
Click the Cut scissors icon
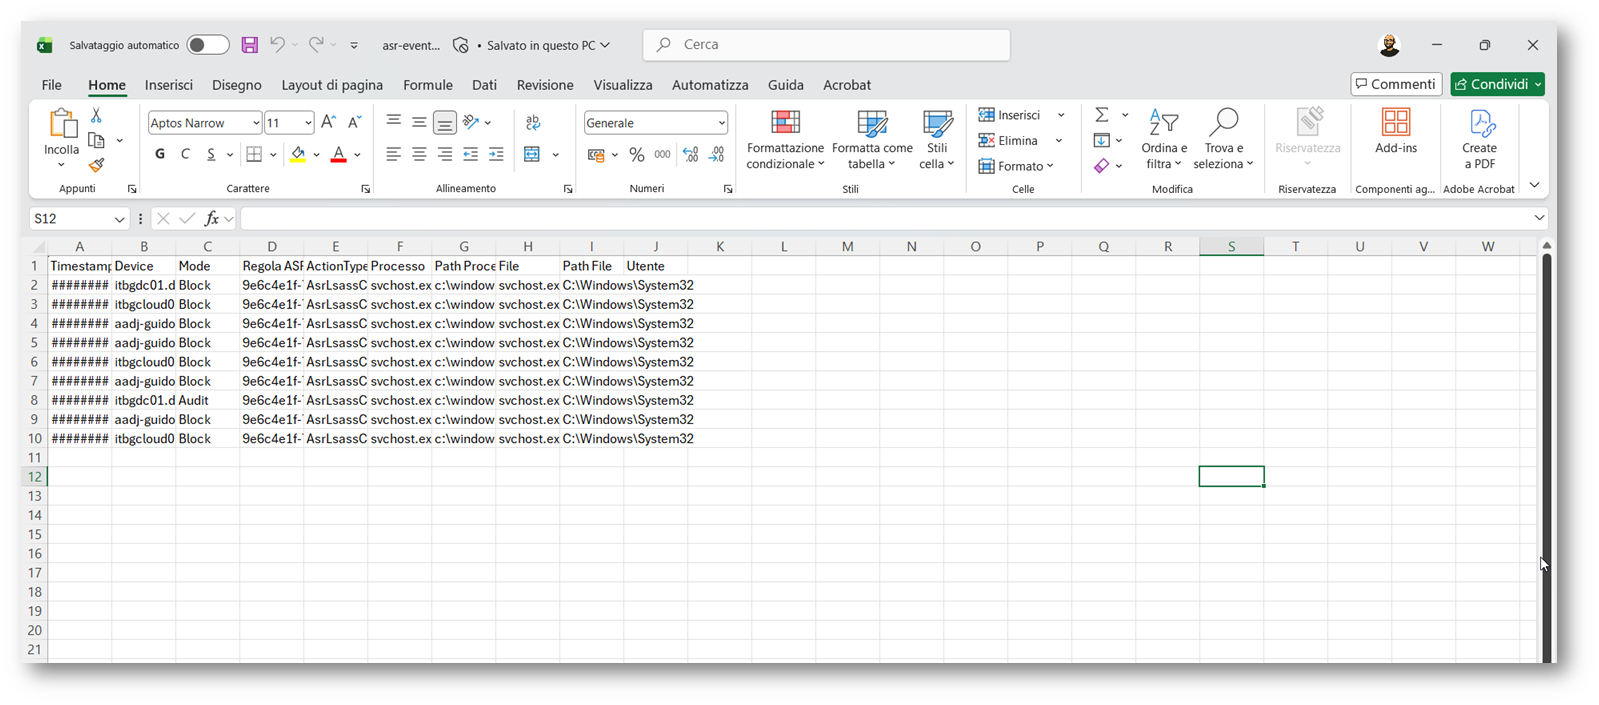(x=96, y=116)
